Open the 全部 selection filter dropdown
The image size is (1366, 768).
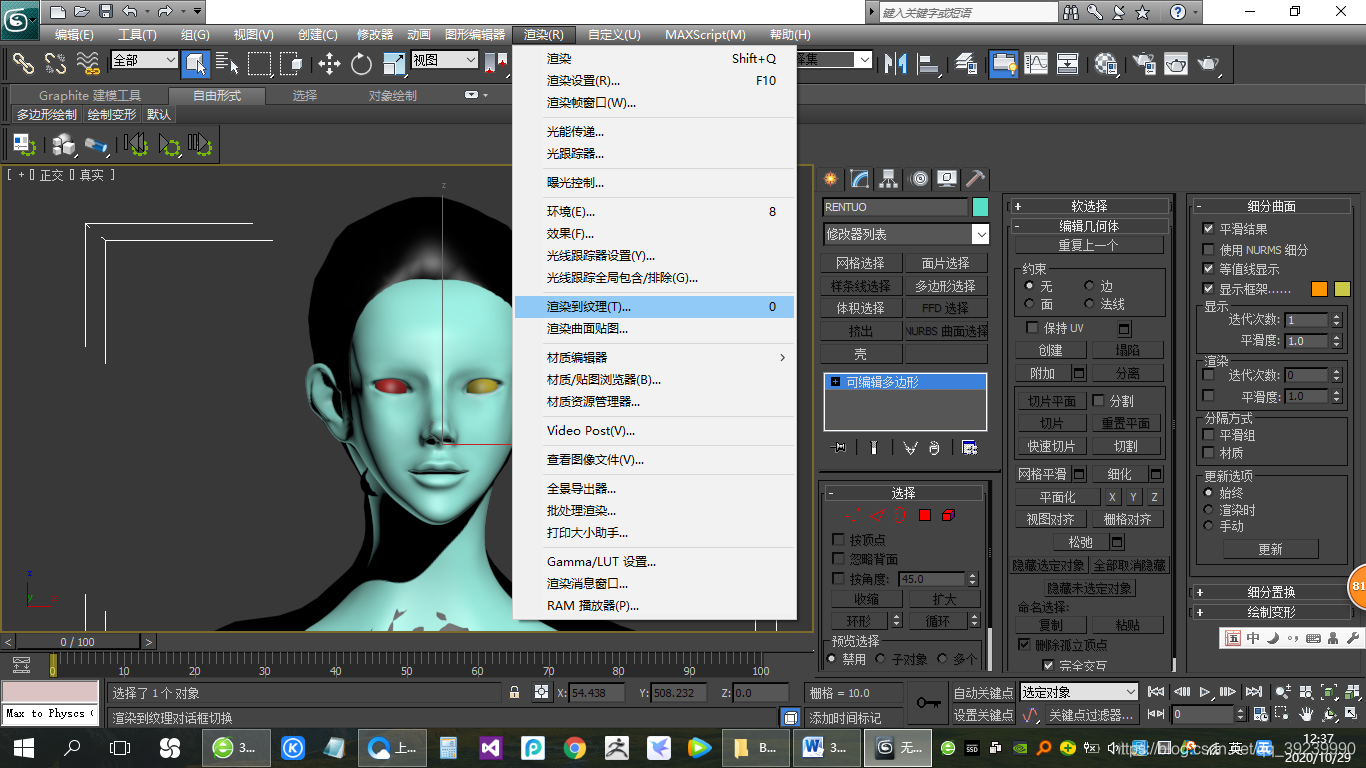point(144,60)
